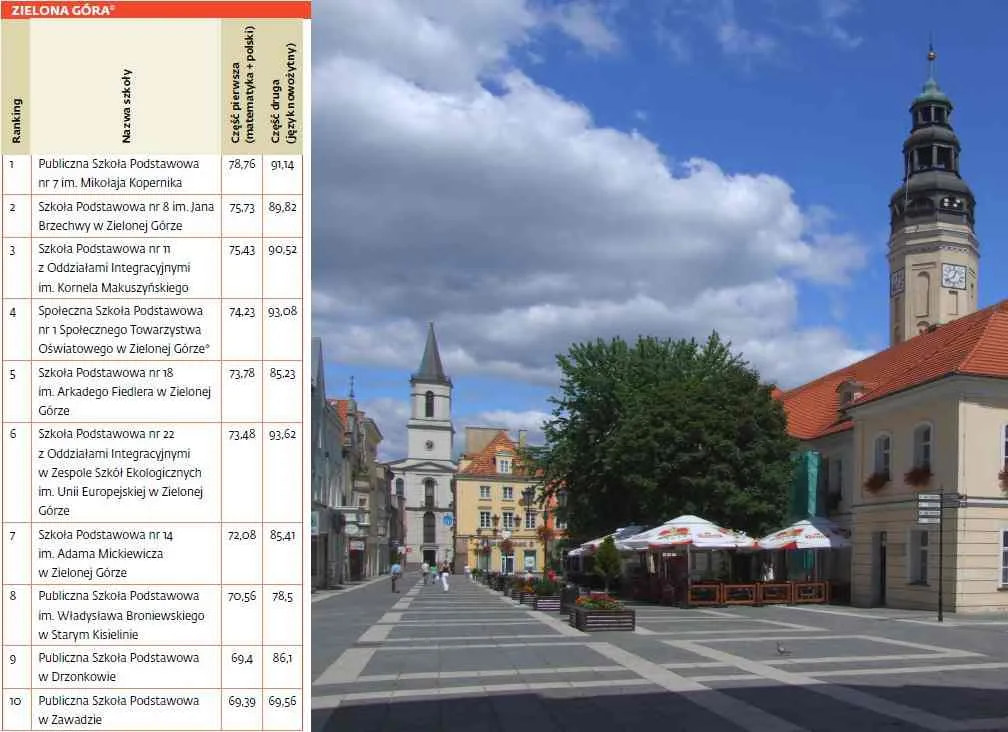
Task: Click the value 69,39
Action: [242, 702]
